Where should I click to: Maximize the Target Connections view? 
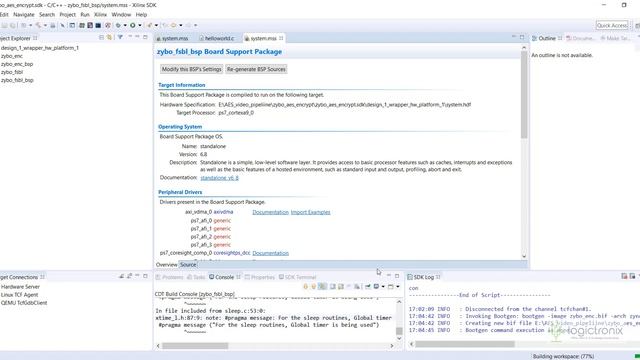[x=145, y=276]
